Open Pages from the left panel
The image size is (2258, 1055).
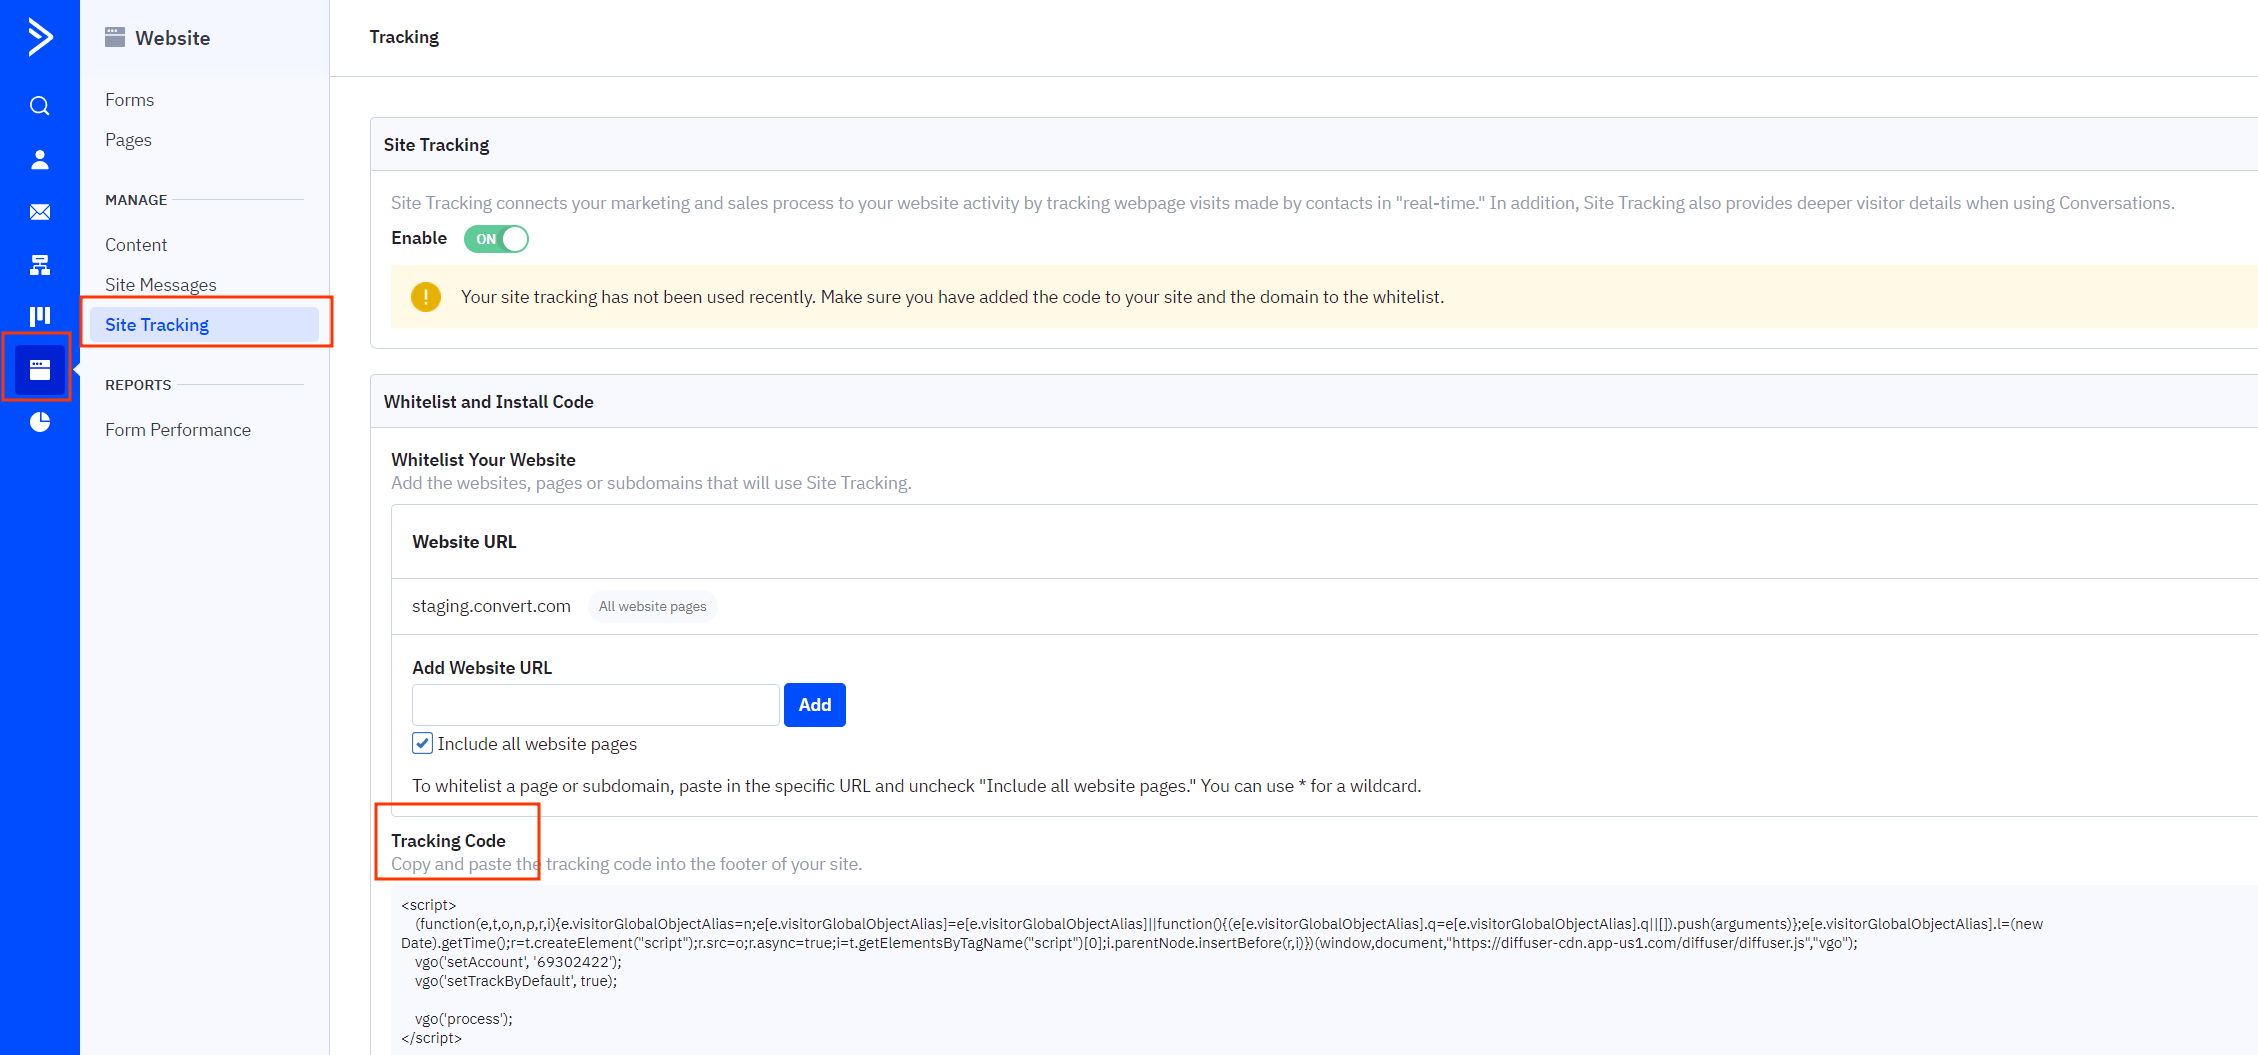[128, 139]
